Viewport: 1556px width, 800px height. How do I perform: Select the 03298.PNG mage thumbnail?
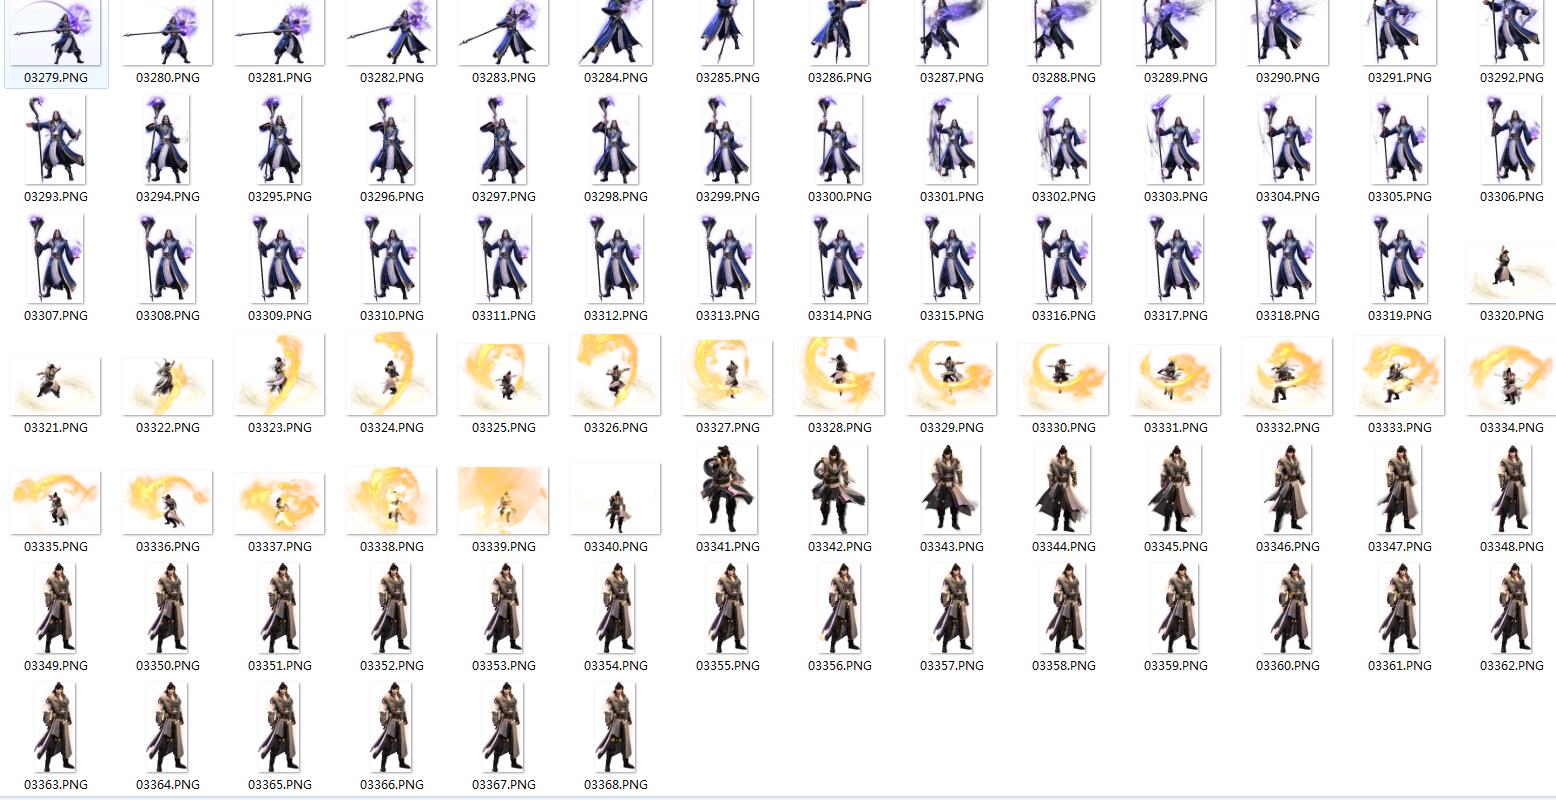pos(616,140)
